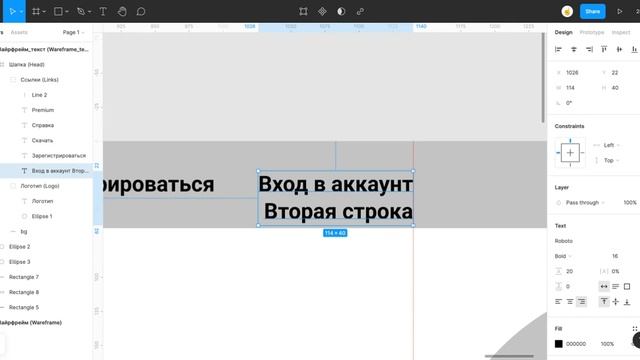This screenshot has width=640, height=360.
Task: Open Fill styles icon
Action: click(x=635, y=329)
